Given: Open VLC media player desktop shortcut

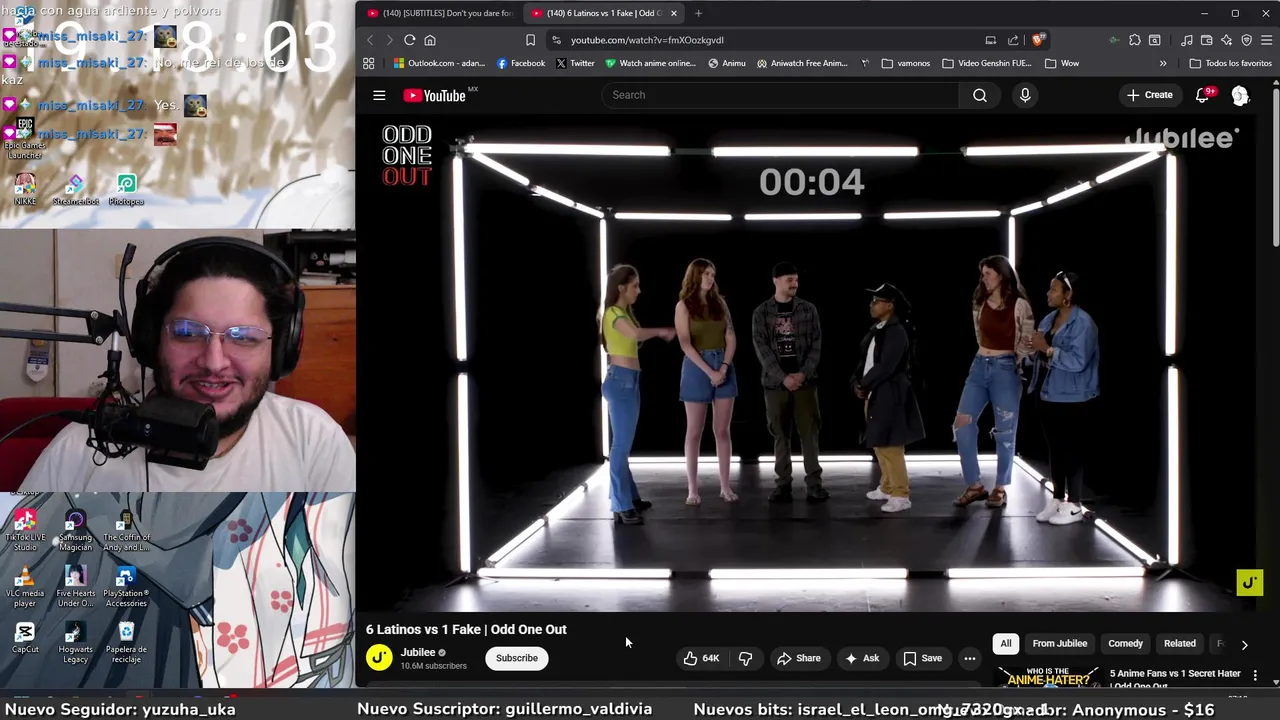Looking at the screenshot, I should tap(25, 587).
